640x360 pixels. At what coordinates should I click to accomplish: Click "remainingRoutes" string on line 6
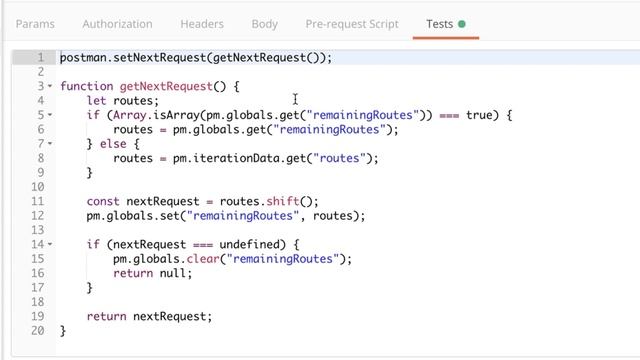[x=329, y=129]
